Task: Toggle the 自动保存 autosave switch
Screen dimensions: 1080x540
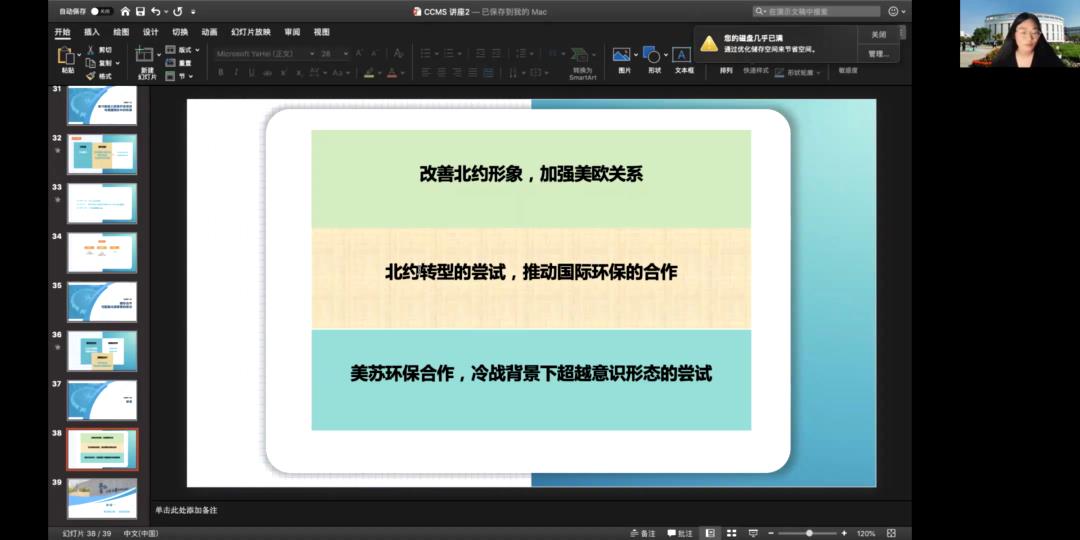Action: pyautogui.click(x=101, y=11)
